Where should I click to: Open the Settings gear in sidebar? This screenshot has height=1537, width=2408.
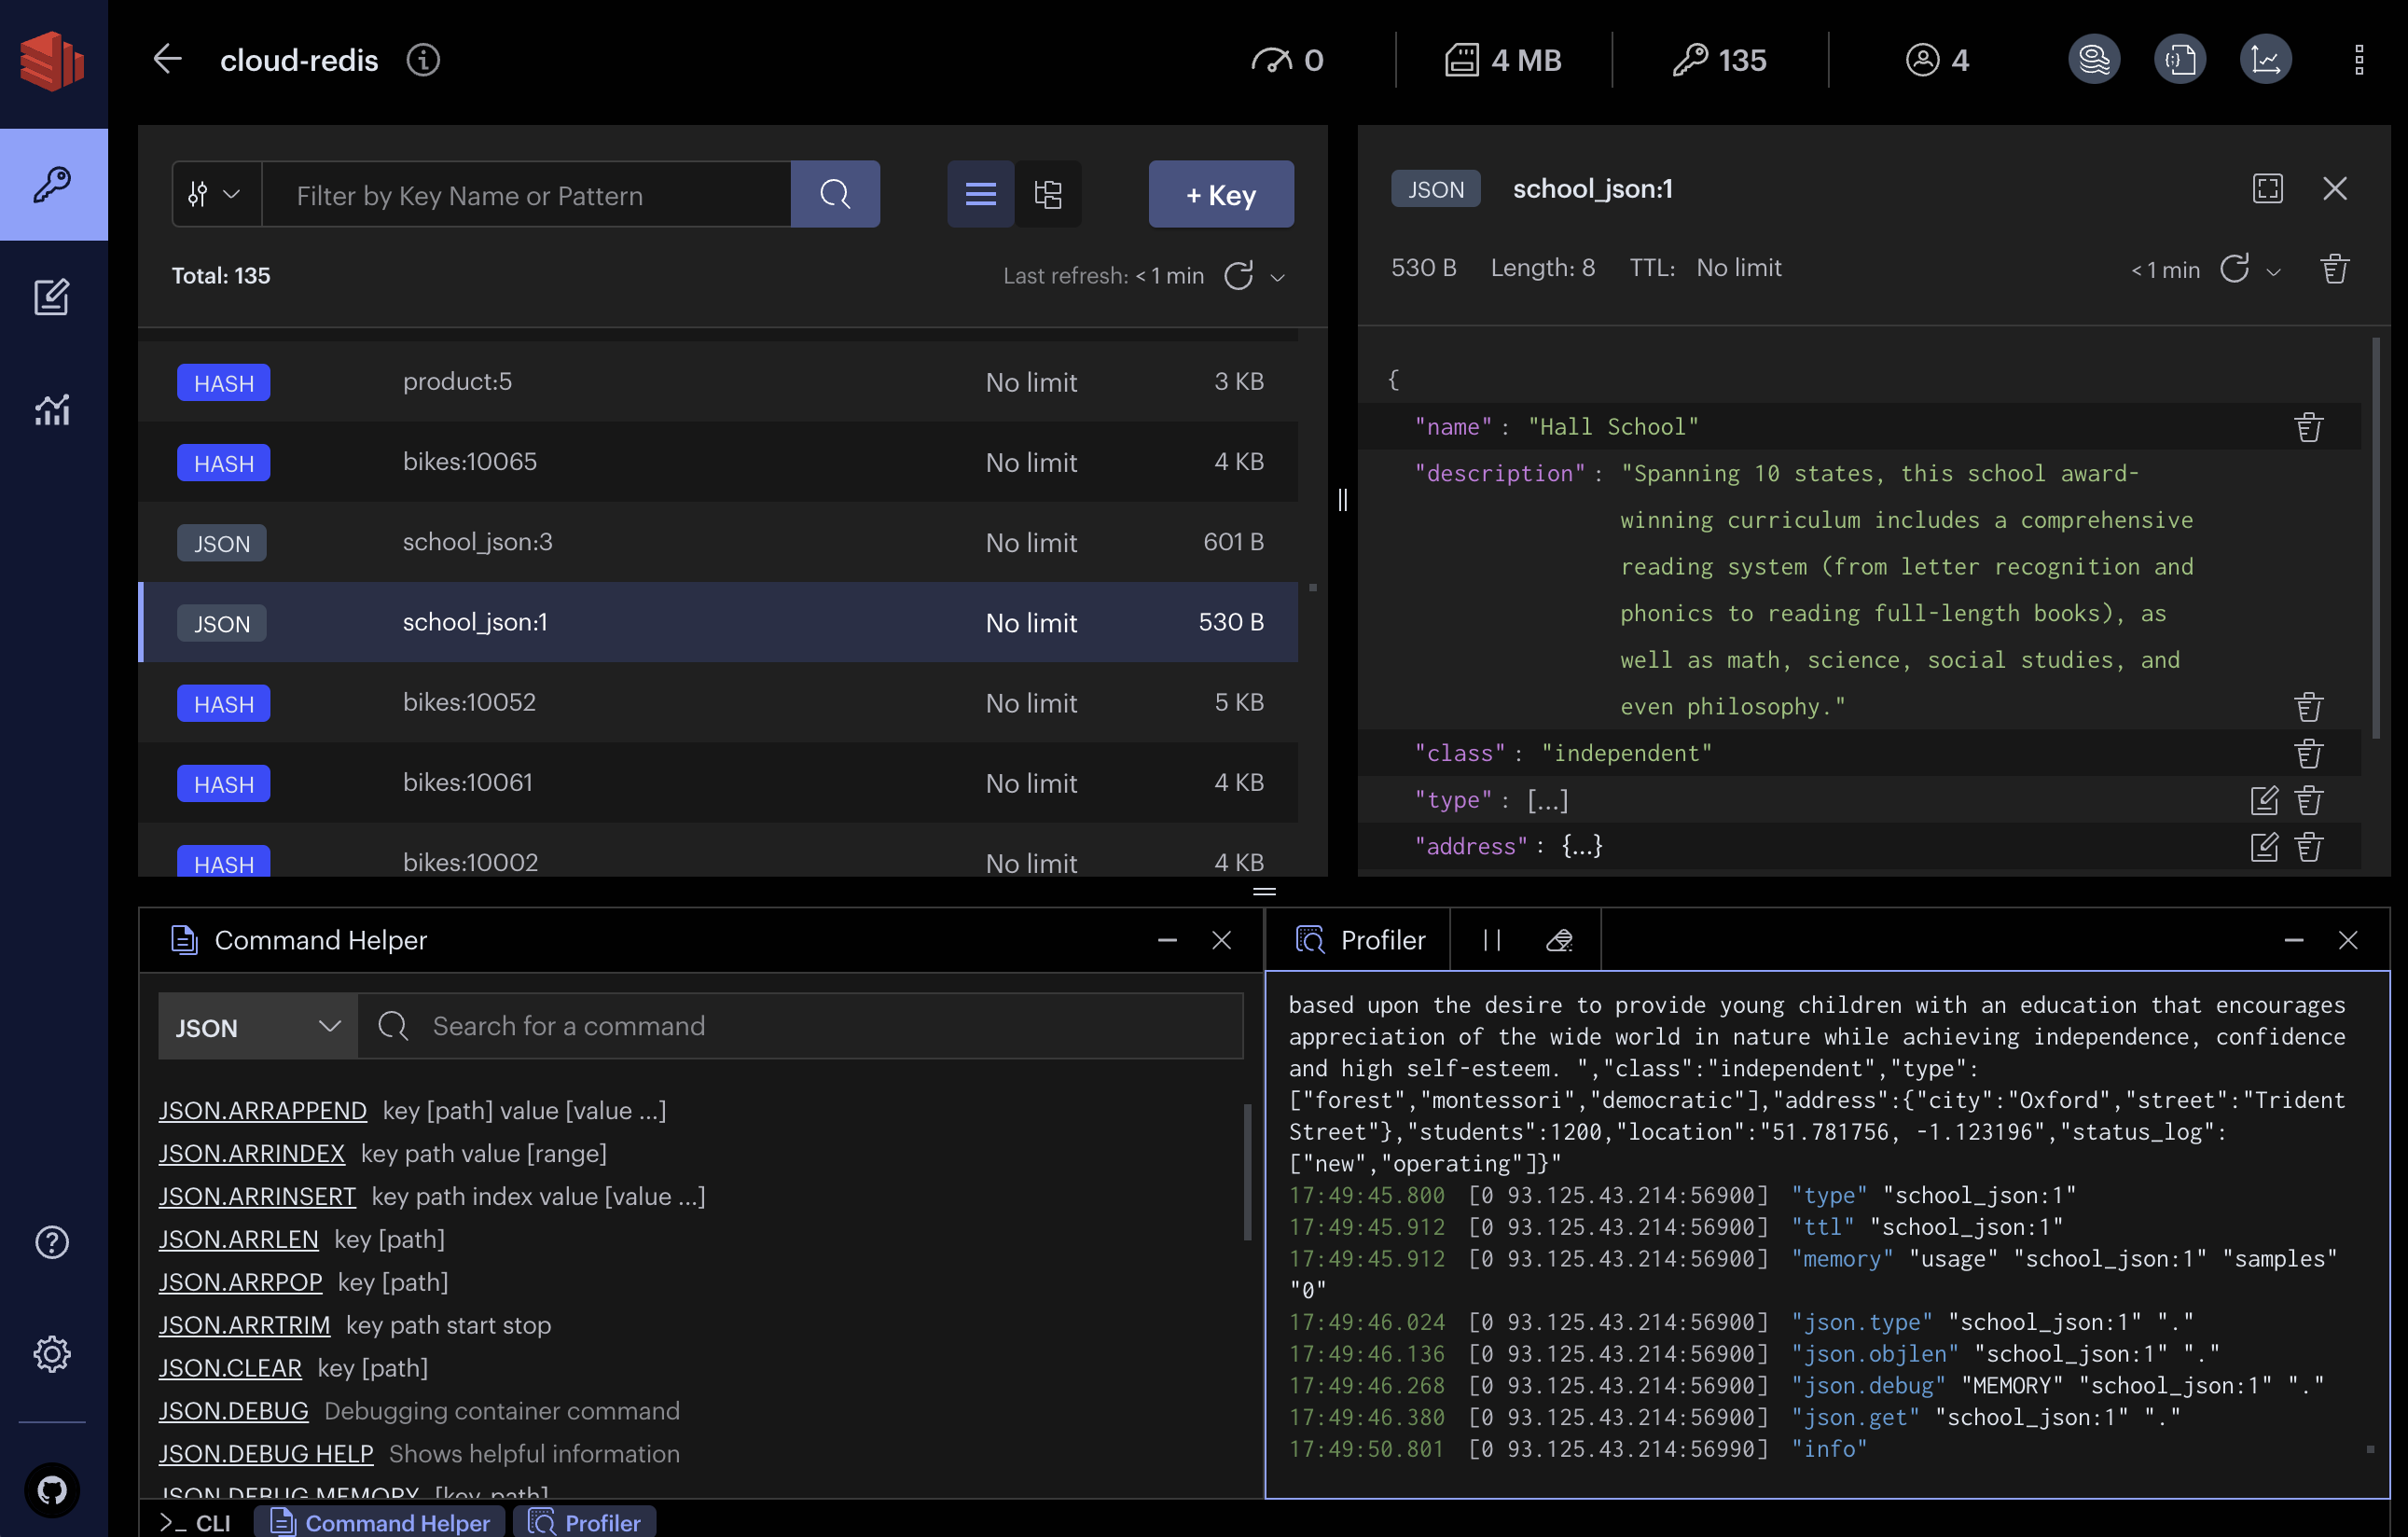(x=52, y=1354)
